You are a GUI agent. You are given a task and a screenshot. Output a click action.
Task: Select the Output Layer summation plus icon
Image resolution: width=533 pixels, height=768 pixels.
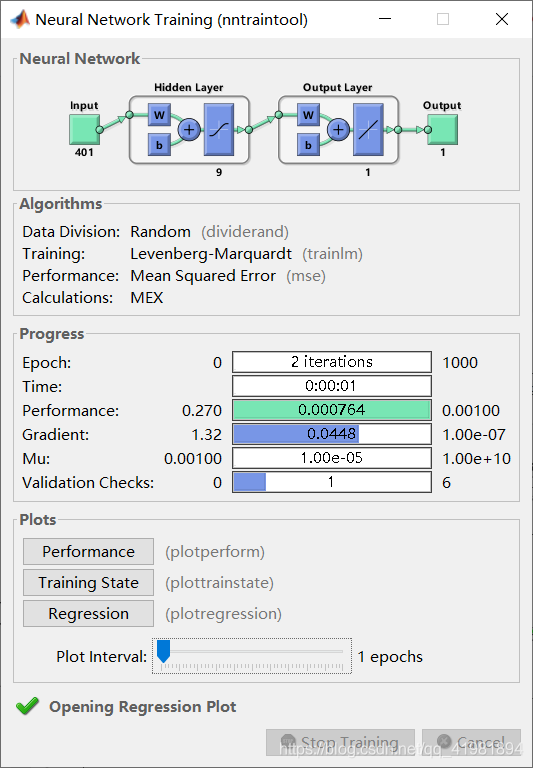pos(339,130)
